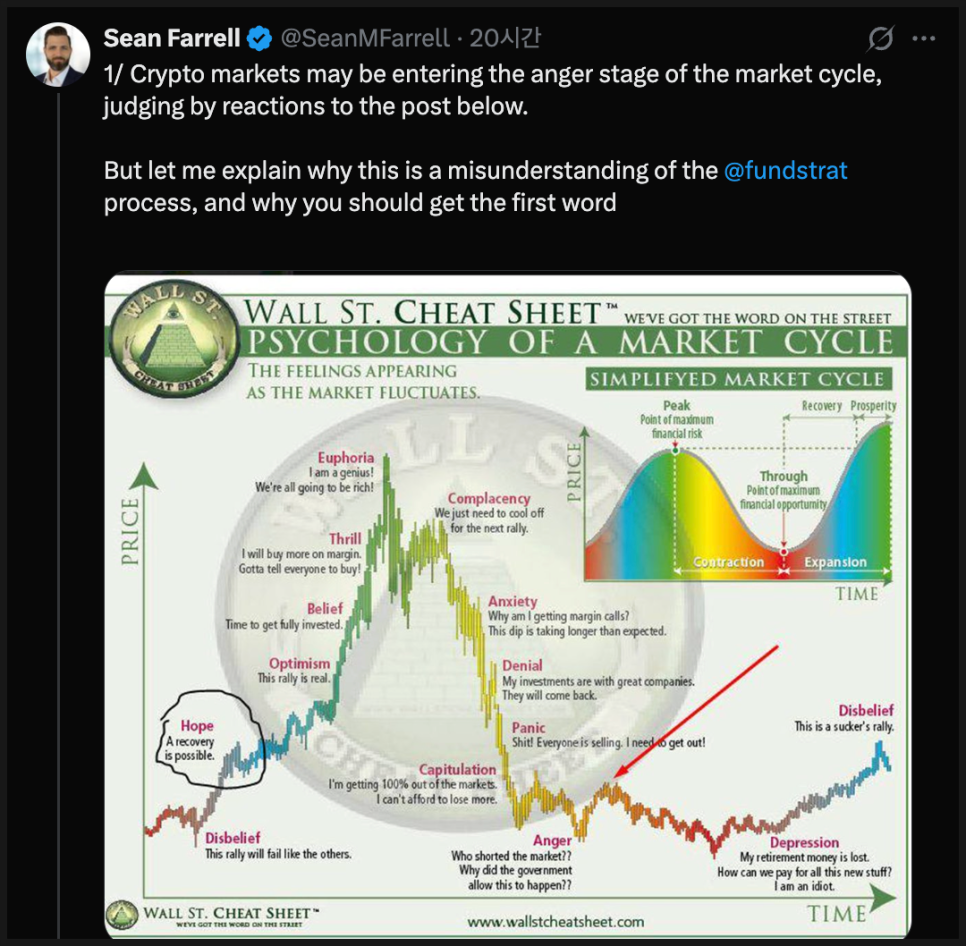This screenshot has height=946, width=966.
Task: Click the red arrow on the chart
Action: coord(695,712)
